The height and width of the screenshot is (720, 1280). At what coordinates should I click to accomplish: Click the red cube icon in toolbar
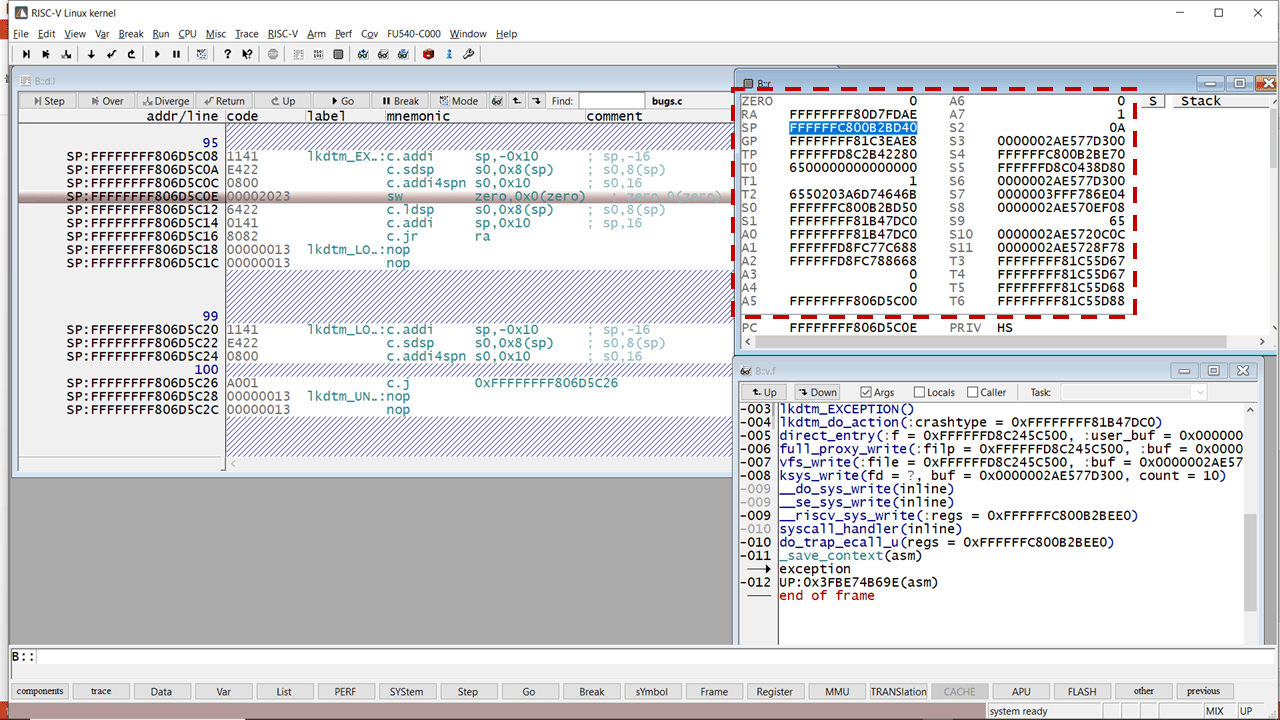(428, 54)
